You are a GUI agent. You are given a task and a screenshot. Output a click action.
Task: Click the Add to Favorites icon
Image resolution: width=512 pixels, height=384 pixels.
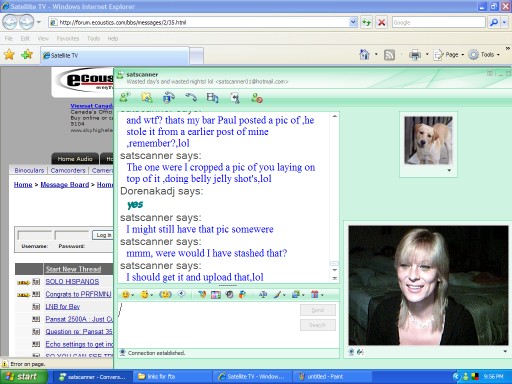(27, 54)
